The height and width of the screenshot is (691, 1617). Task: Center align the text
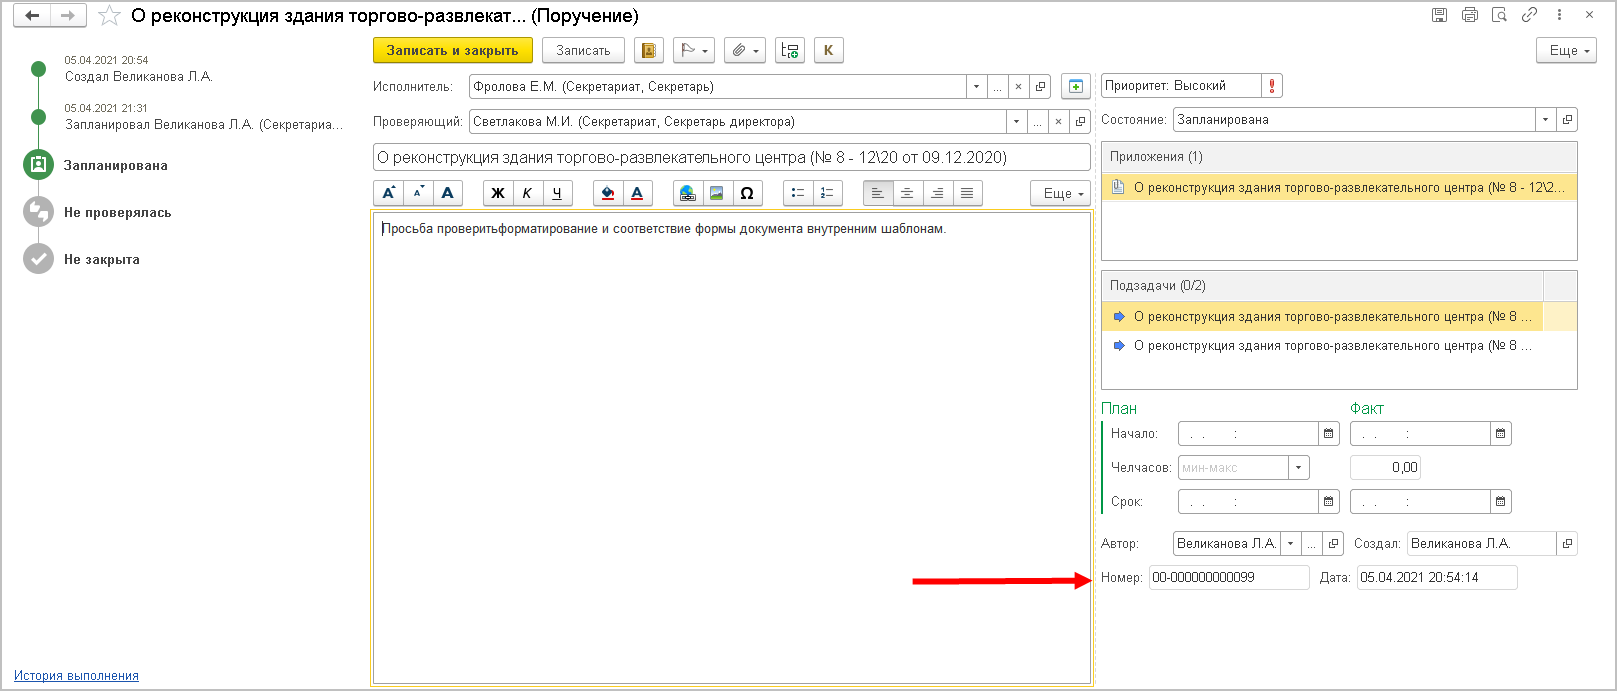click(x=907, y=193)
